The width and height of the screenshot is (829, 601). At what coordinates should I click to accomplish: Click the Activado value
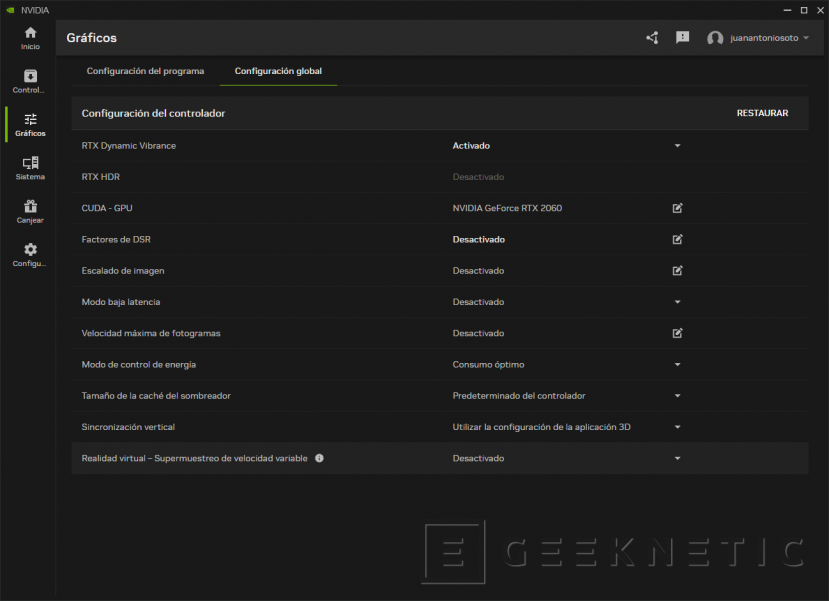pyautogui.click(x=471, y=146)
